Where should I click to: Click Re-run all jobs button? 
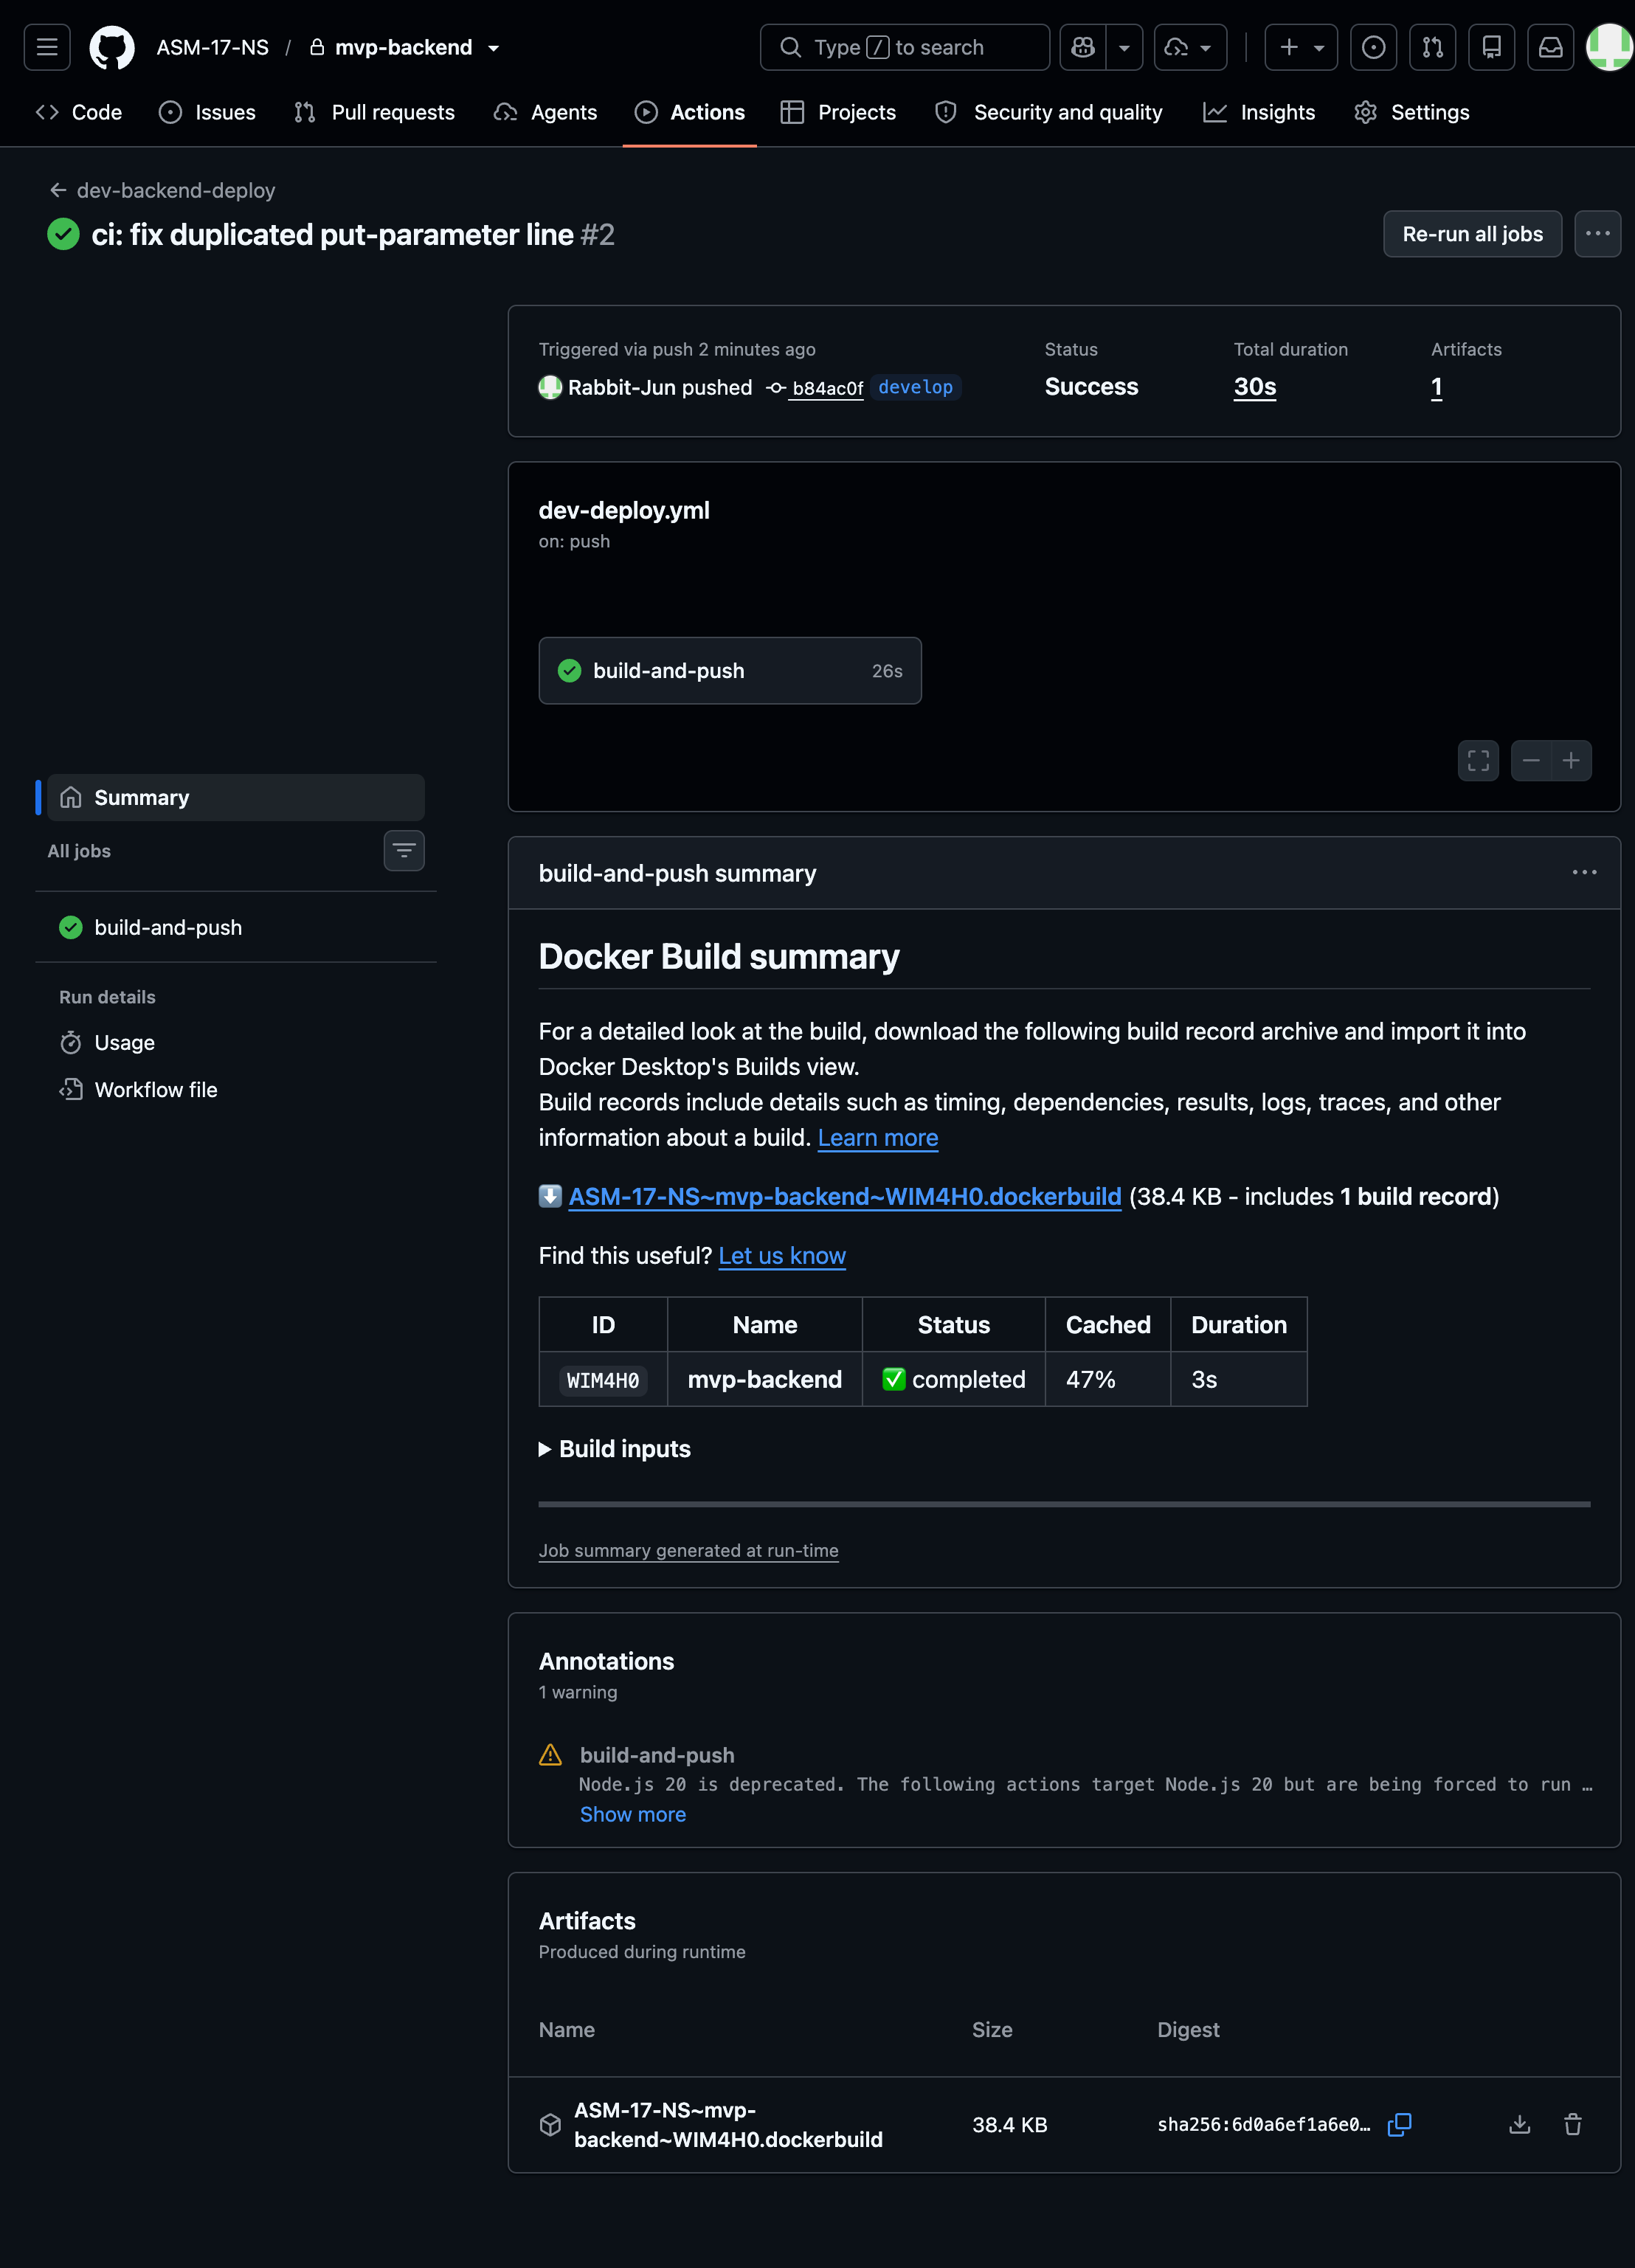(1472, 234)
